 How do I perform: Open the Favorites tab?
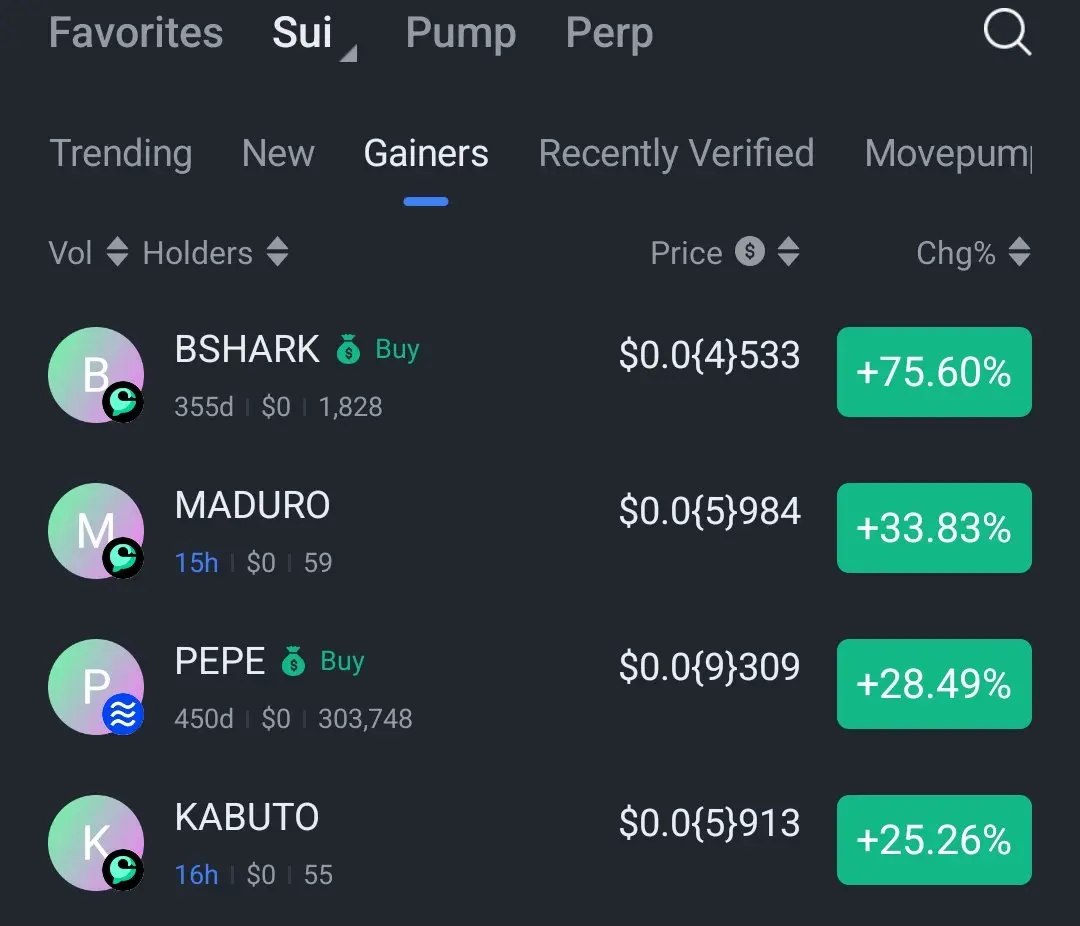pos(136,33)
